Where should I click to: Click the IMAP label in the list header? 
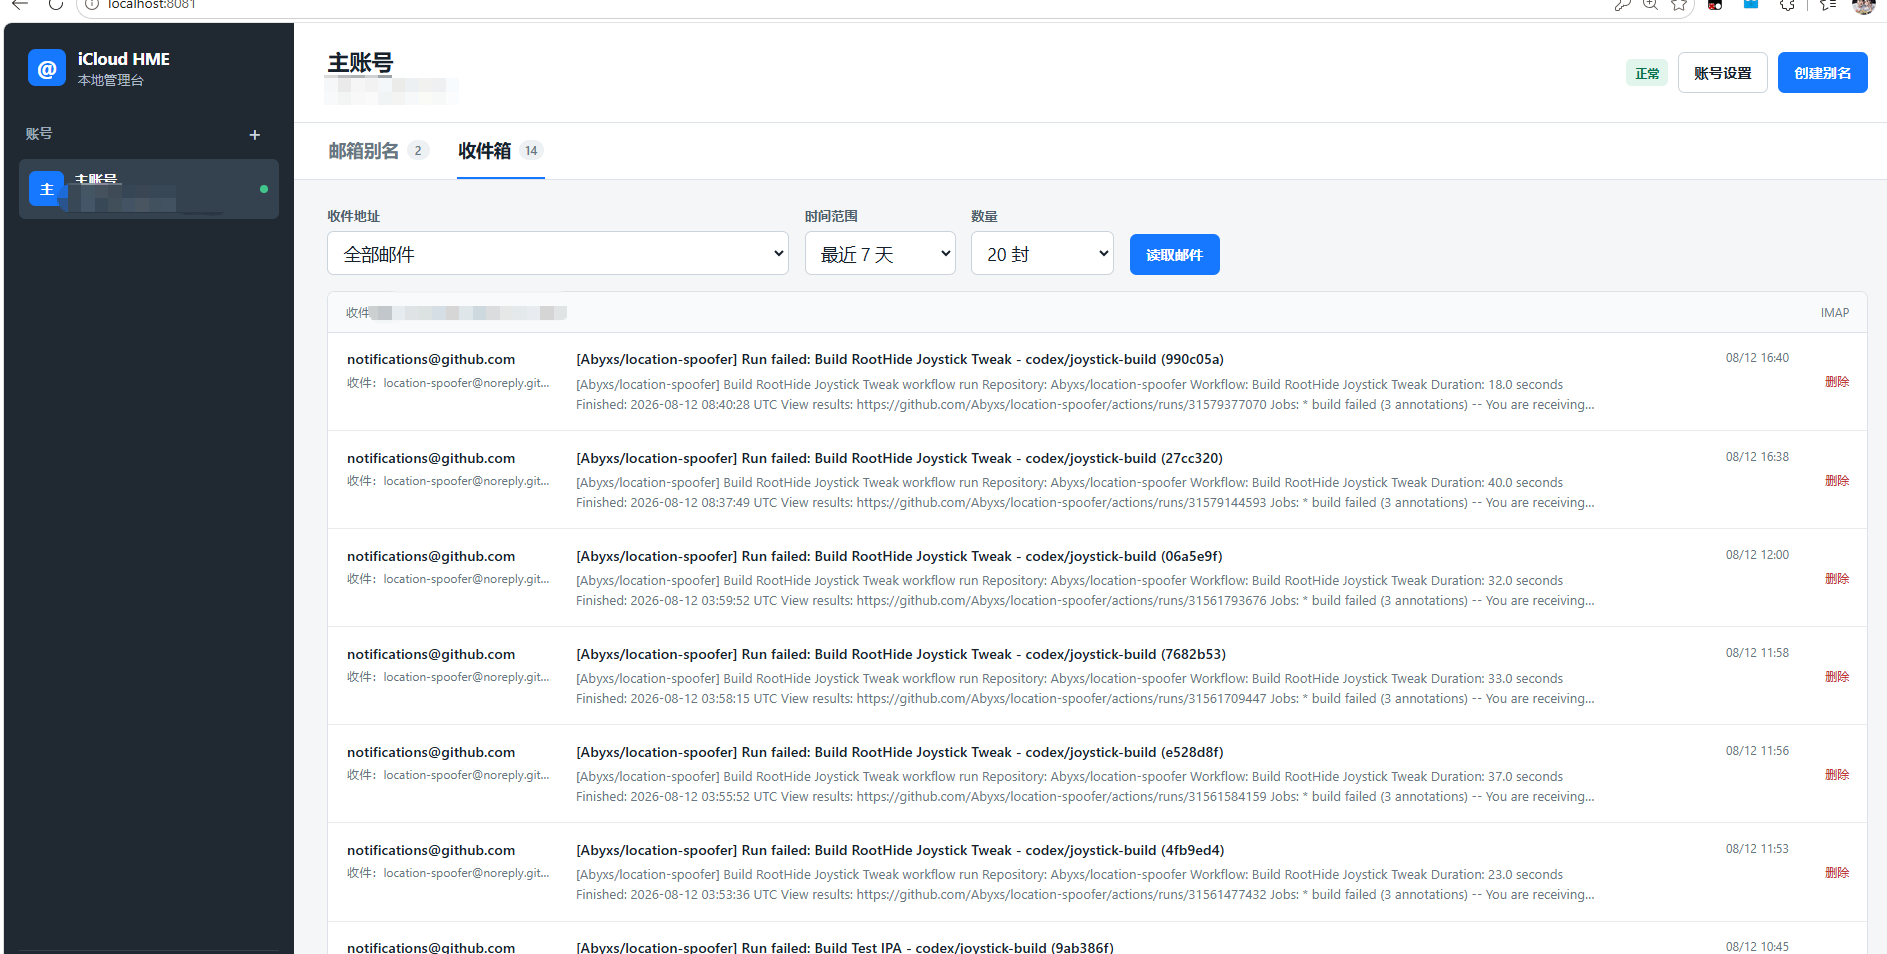tap(1835, 313)
